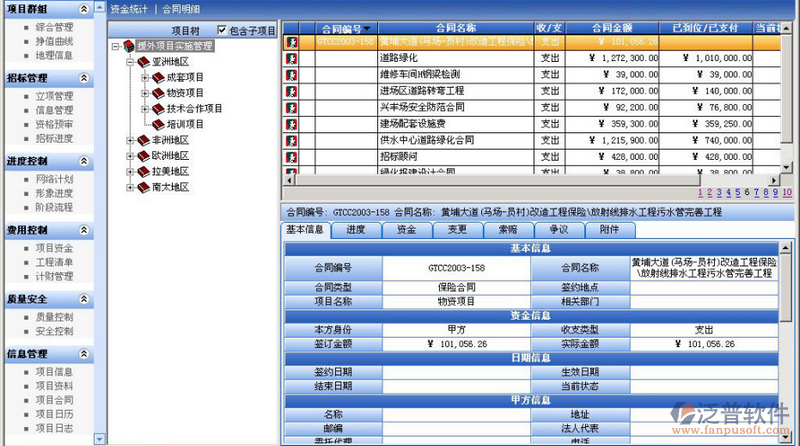The image size is (800, 446).
Task: Collapse the 援外项目实施管理 root tree node
Action: click(x=115, y=46)
